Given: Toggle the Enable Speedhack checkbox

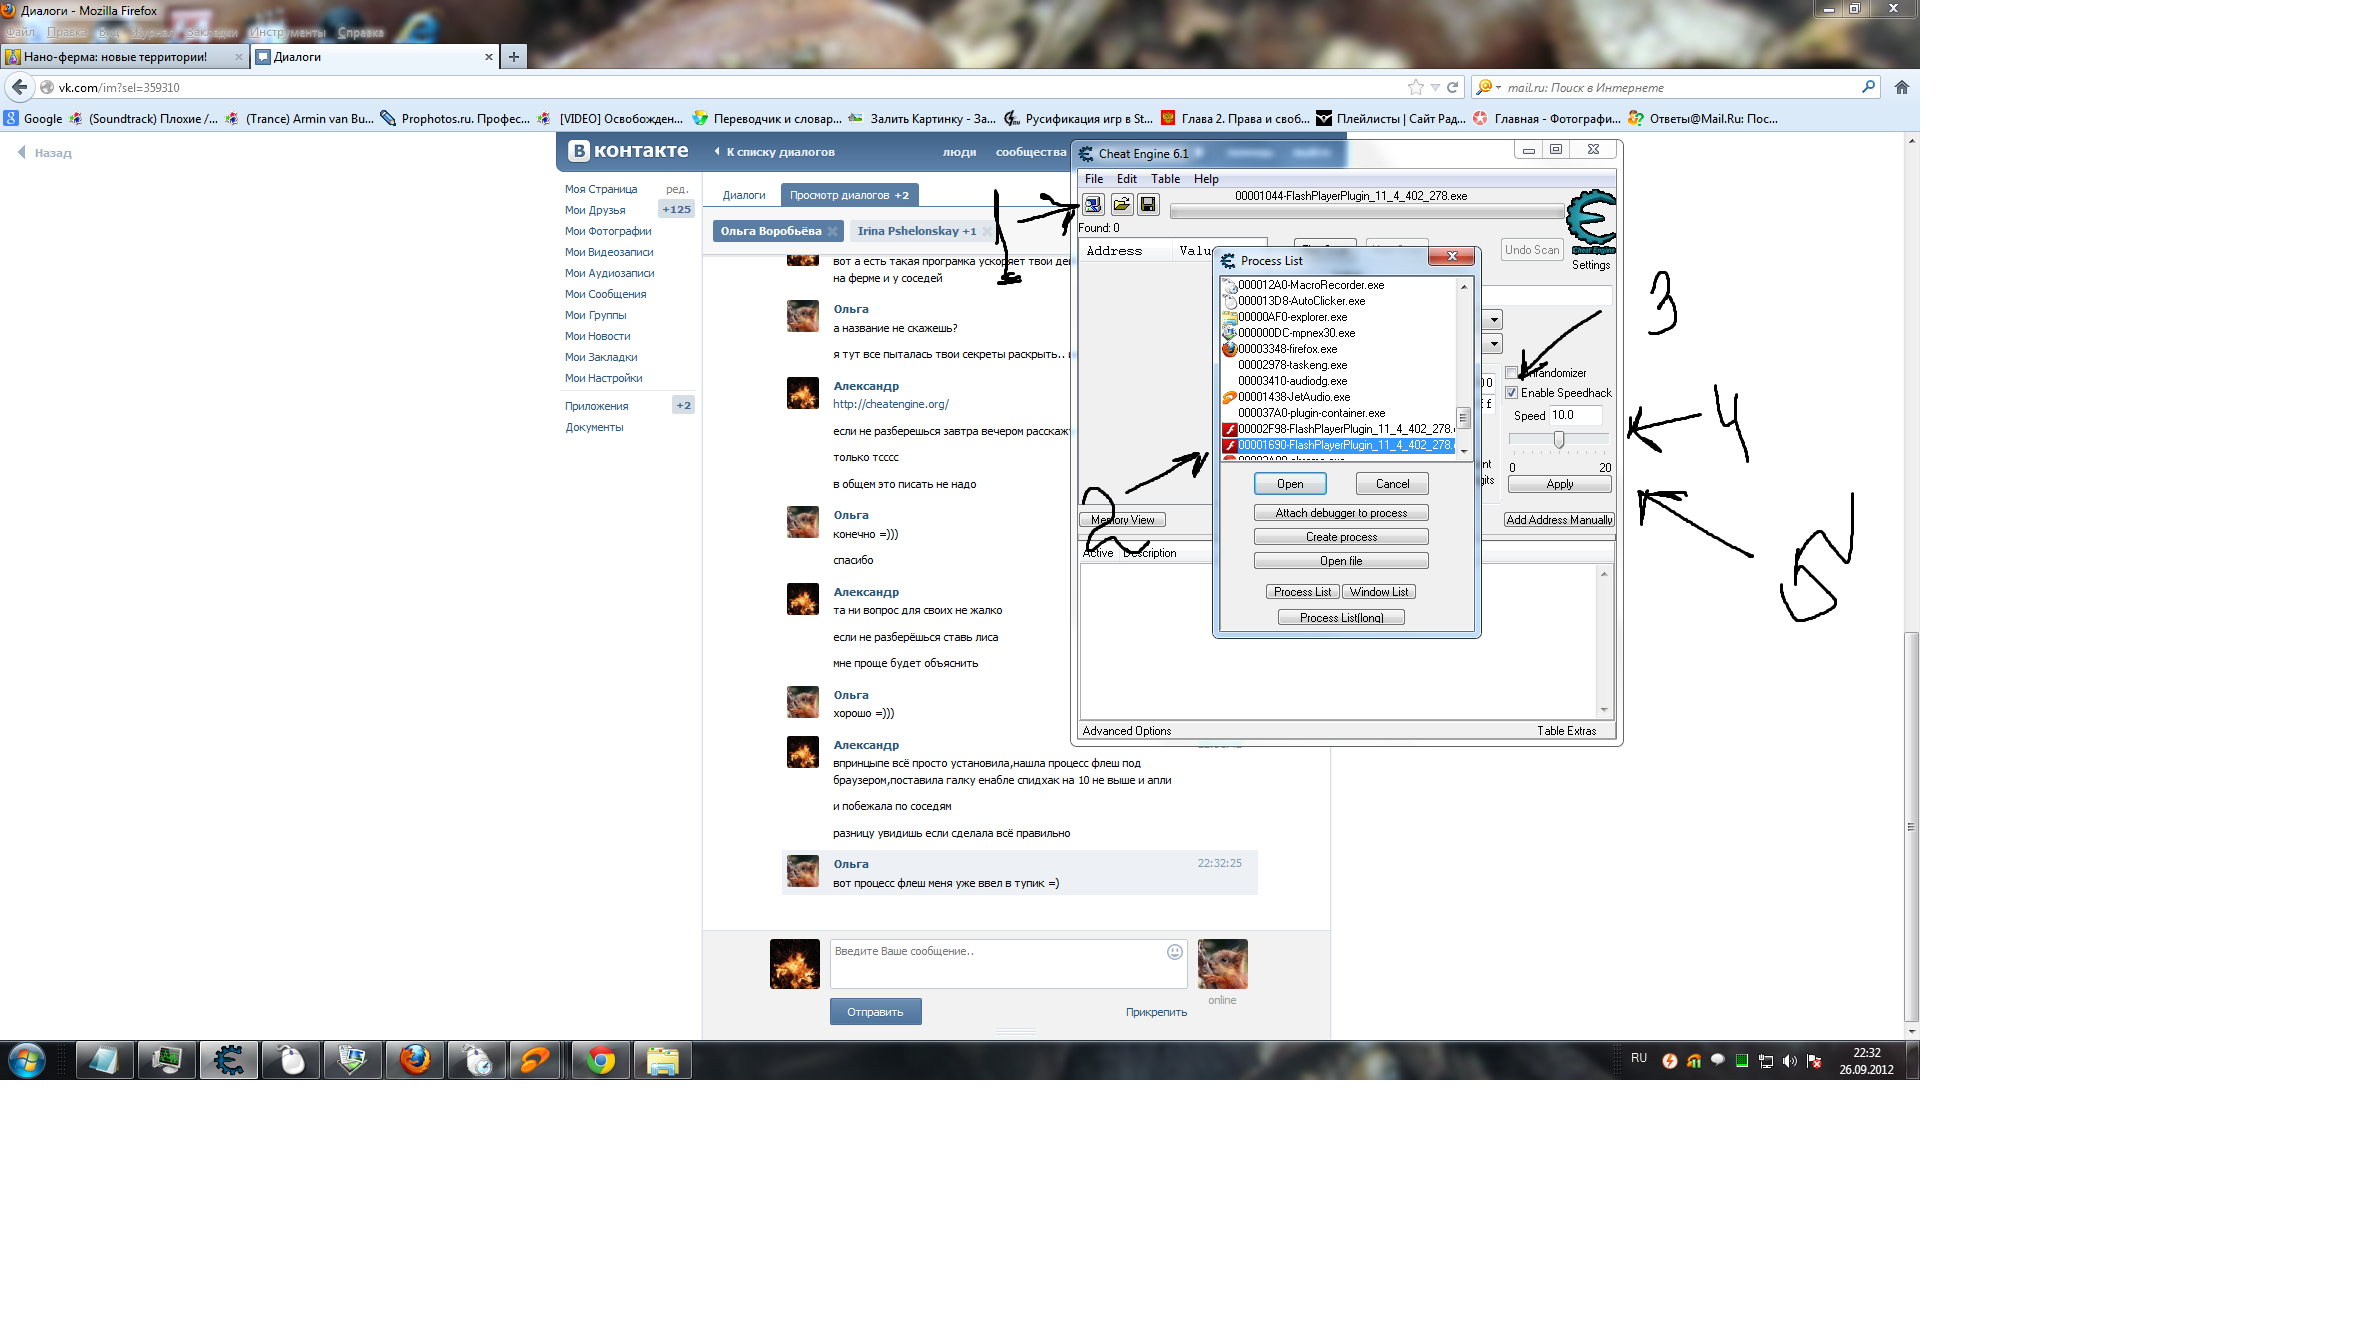Looking at the screenshot, I should coord(1512,393).
